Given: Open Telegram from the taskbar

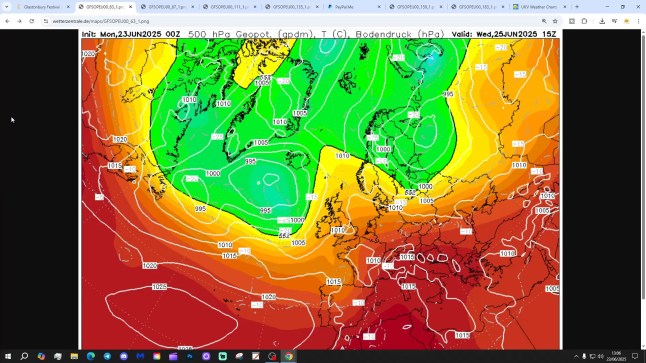Looking at the screenshot, I should click(x=107, y=356).
